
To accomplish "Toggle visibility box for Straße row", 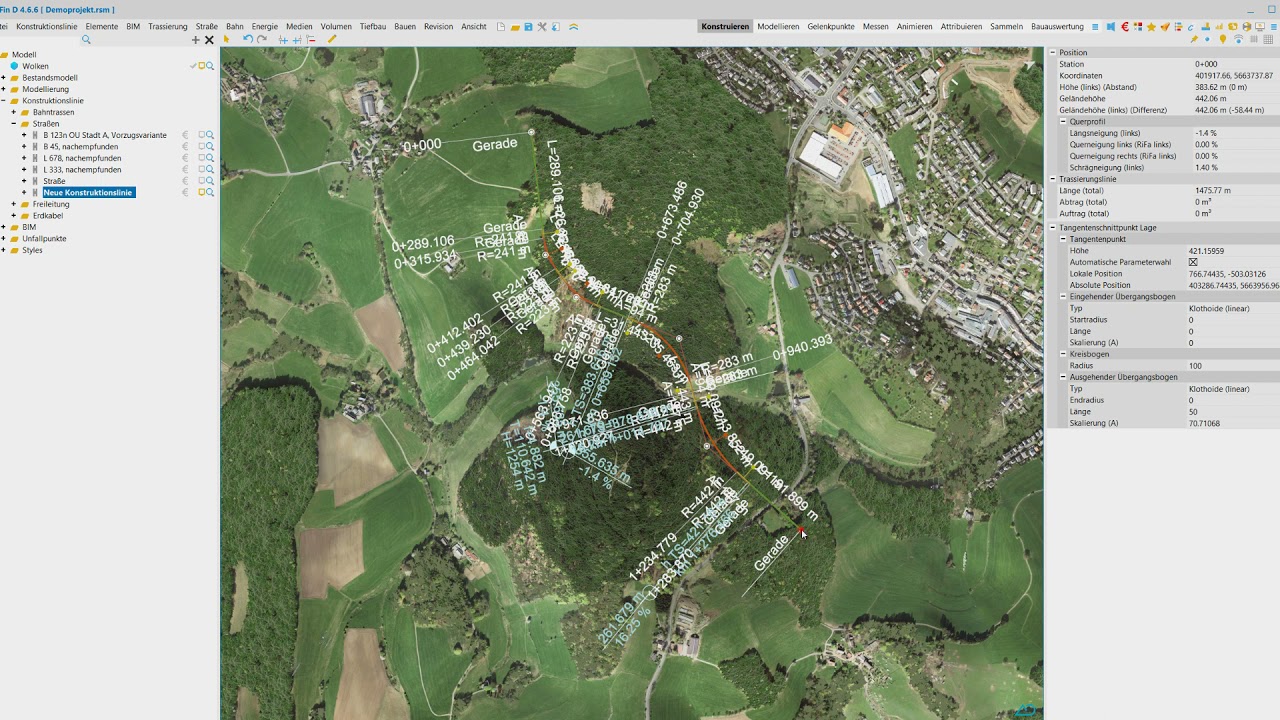I will (202, 181).
